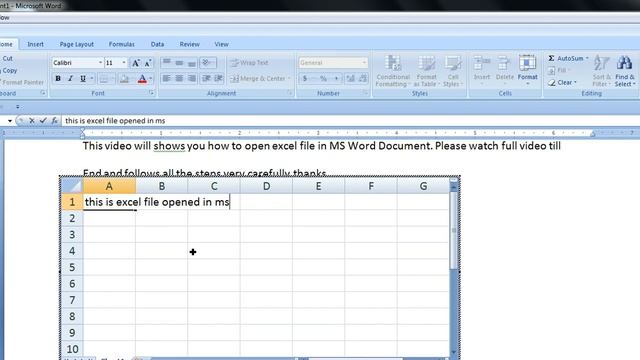640x360 pixels.
Task: Open Conditional Formatting menu
Action: coord(393,71)
